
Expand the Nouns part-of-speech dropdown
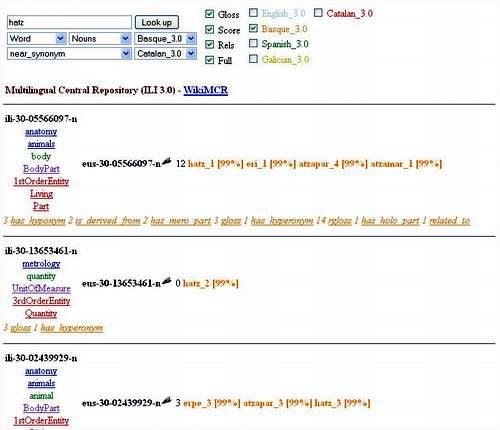click(x=100, y=39)
